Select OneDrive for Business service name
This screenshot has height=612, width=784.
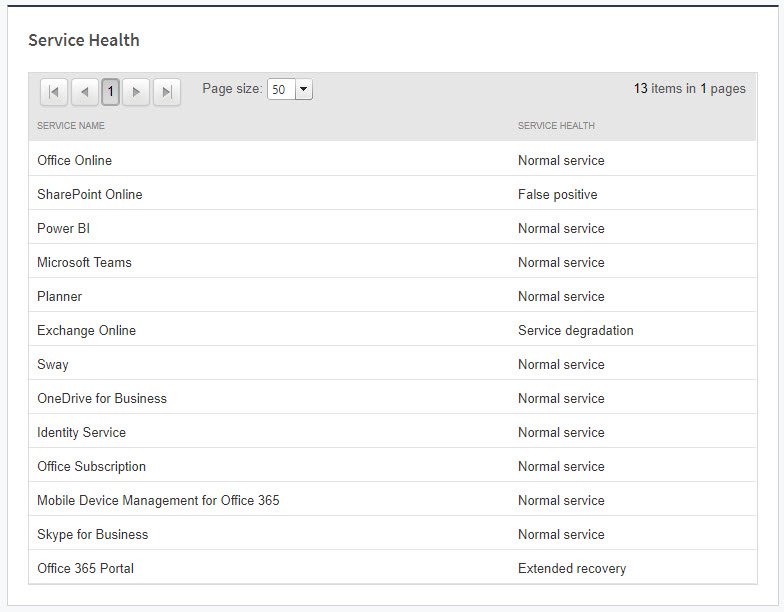[102, 398]
